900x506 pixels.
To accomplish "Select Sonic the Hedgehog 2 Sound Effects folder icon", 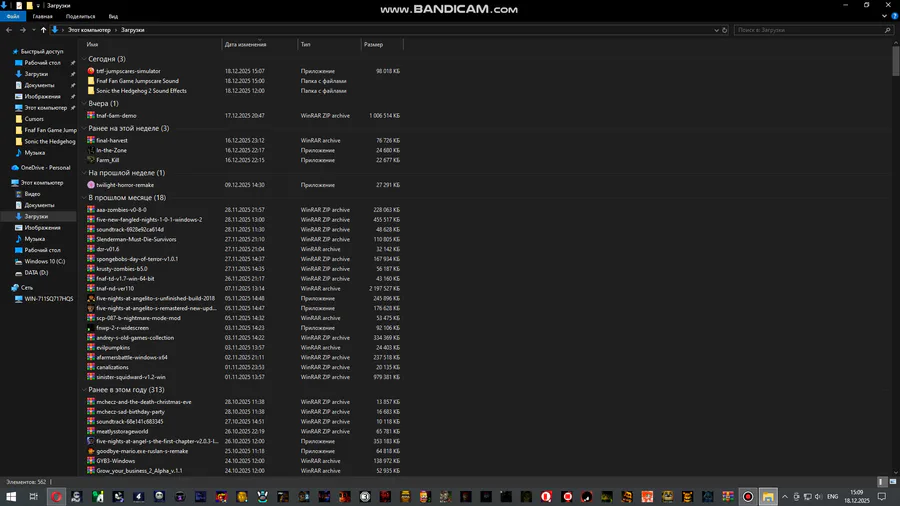I will point(91,91).
